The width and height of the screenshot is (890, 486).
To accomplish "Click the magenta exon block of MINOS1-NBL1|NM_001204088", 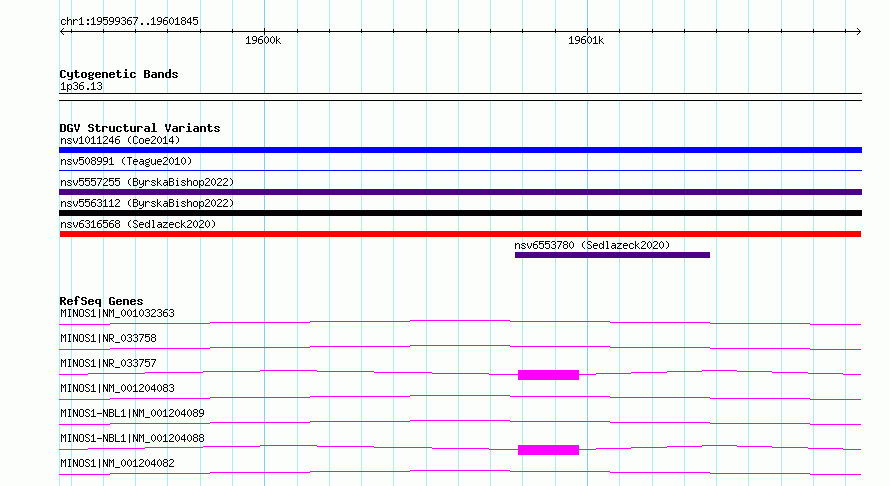I will (x=548, y=450).
